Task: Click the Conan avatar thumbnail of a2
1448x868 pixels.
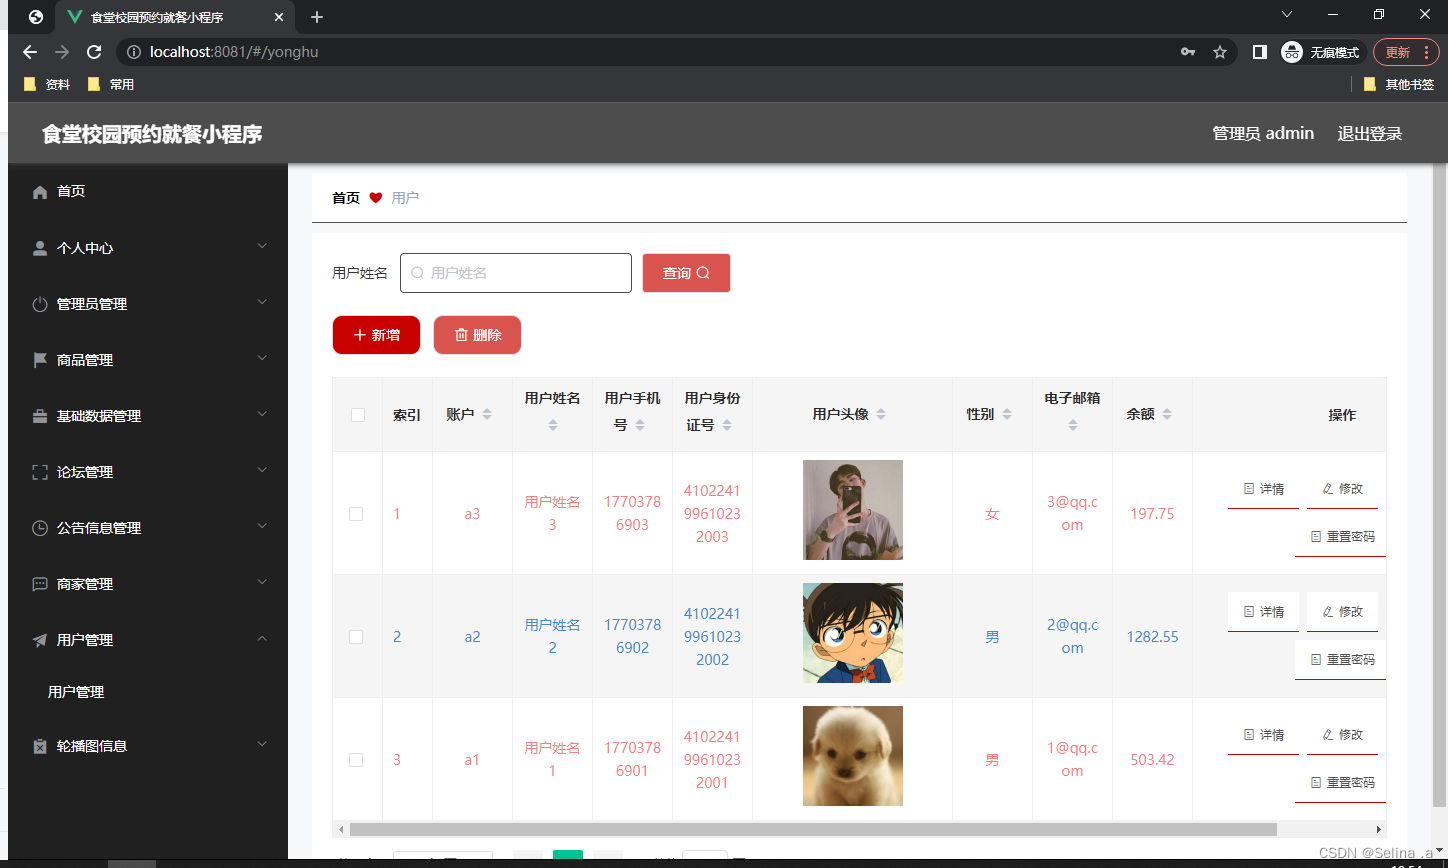Action: [x=853, y=633]
